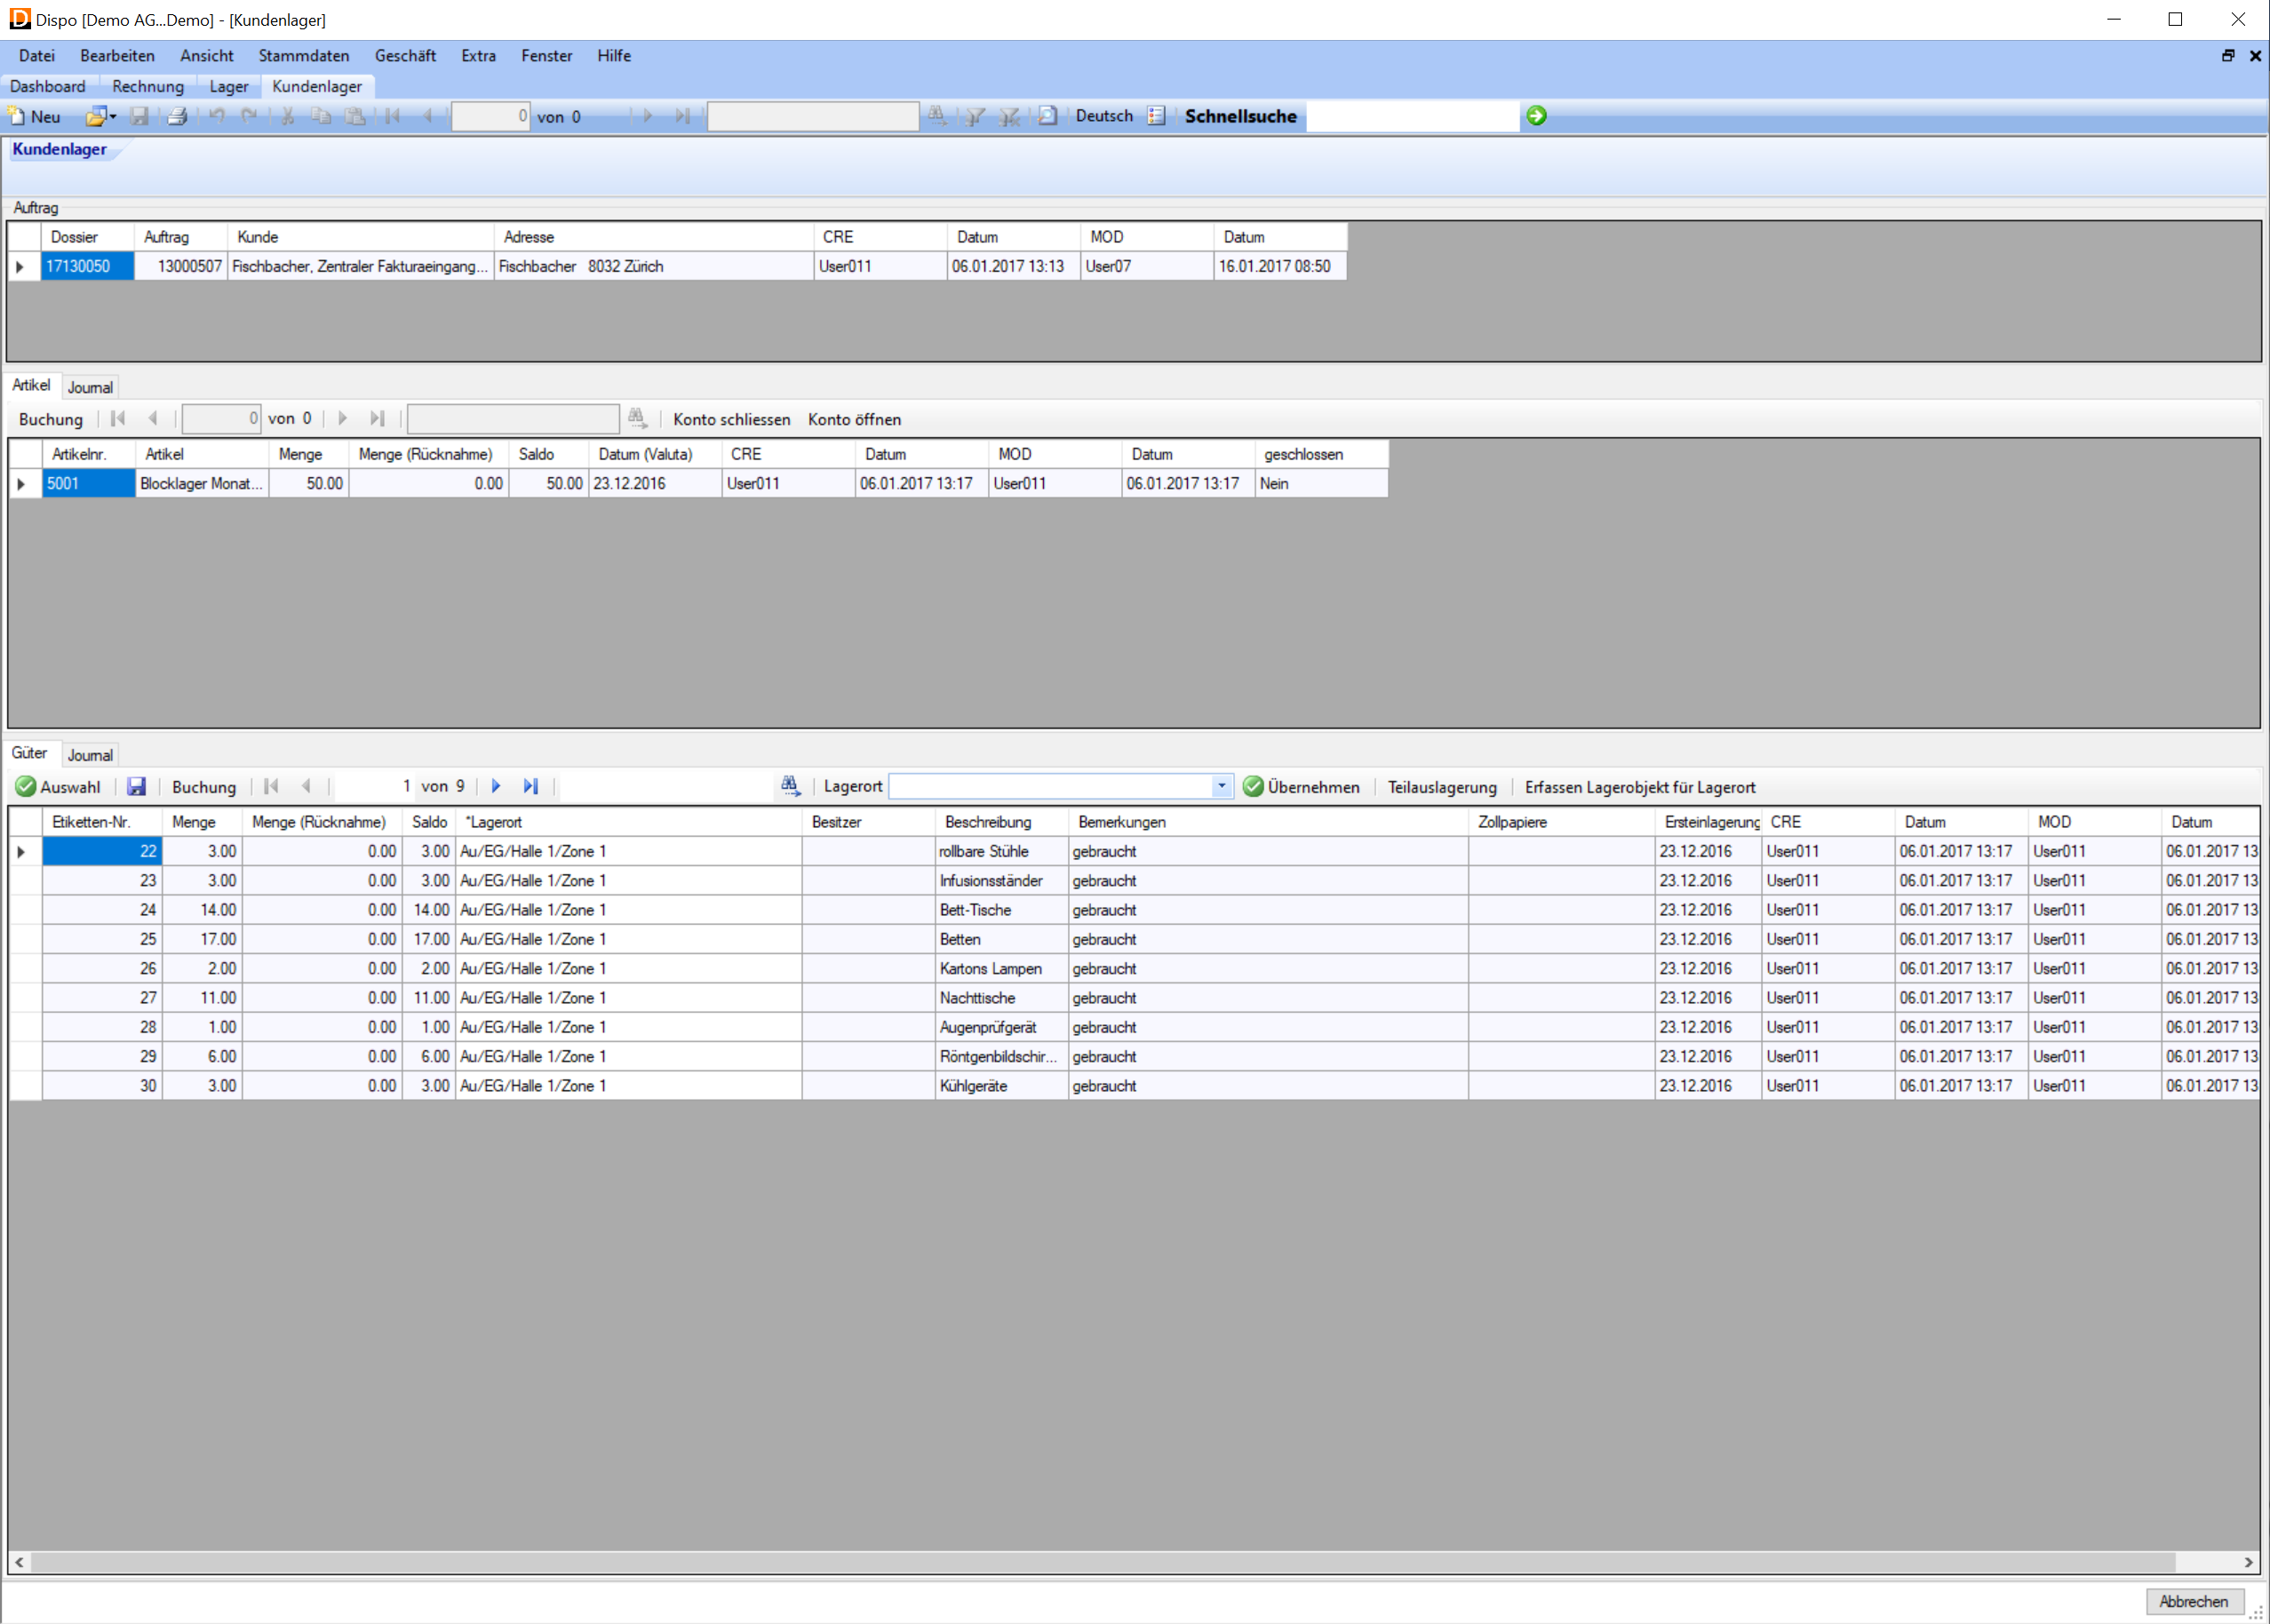Click the first-record navigation icon in main toolbar

tap(393, 116)
